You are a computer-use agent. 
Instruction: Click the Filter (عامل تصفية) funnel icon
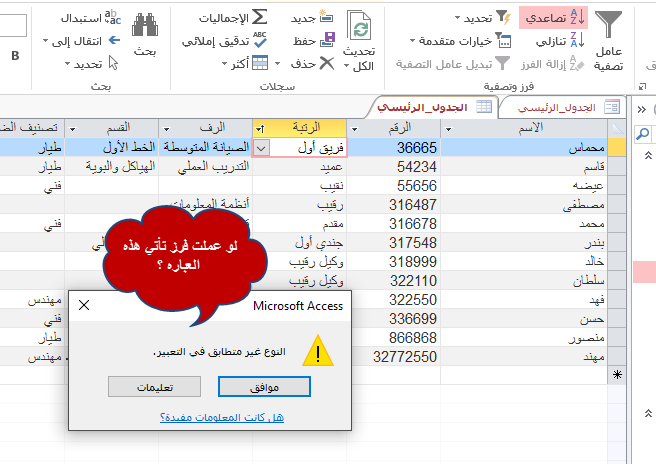click(x=608, y=24)
